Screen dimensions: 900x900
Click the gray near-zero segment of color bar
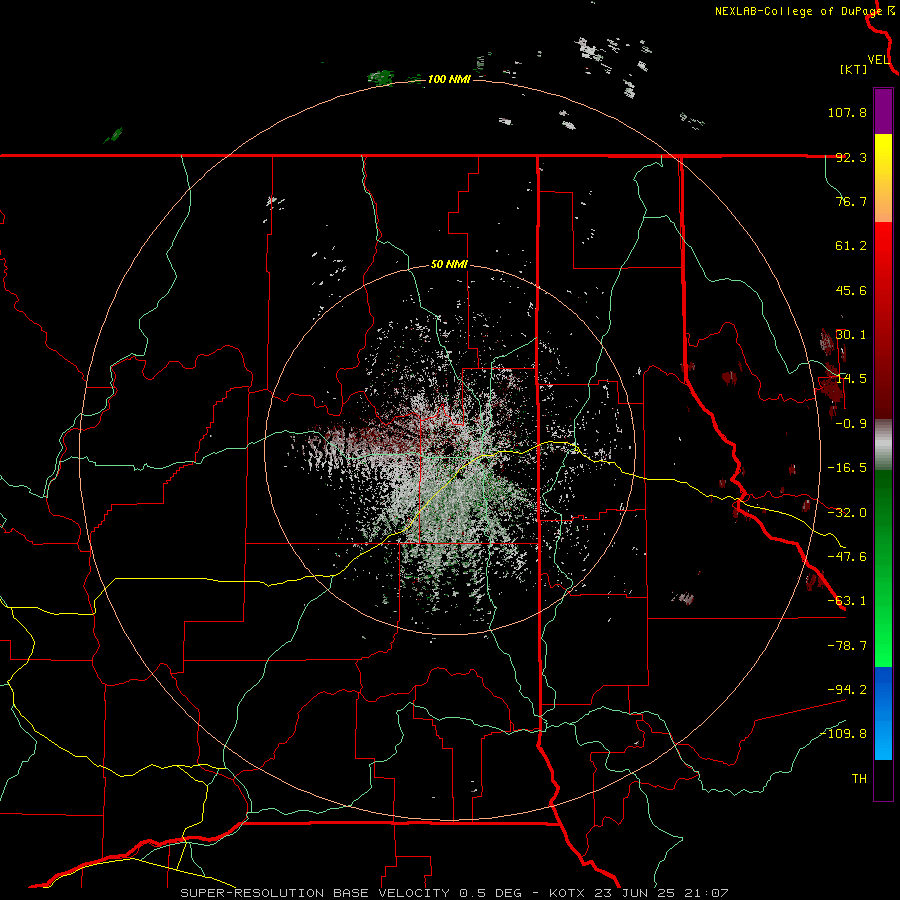(883, 445)
